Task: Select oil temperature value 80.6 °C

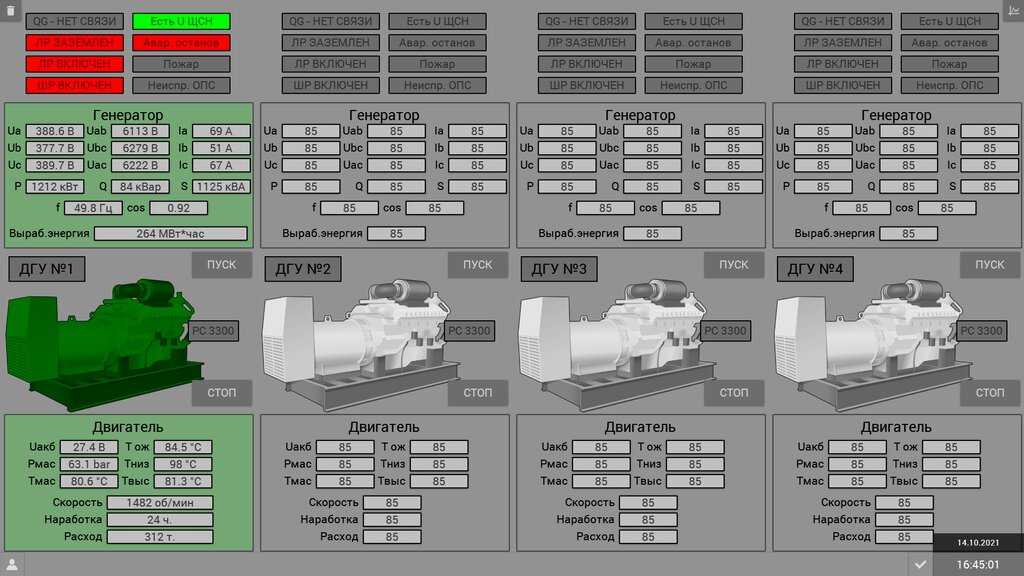Action: click(89, 481)
